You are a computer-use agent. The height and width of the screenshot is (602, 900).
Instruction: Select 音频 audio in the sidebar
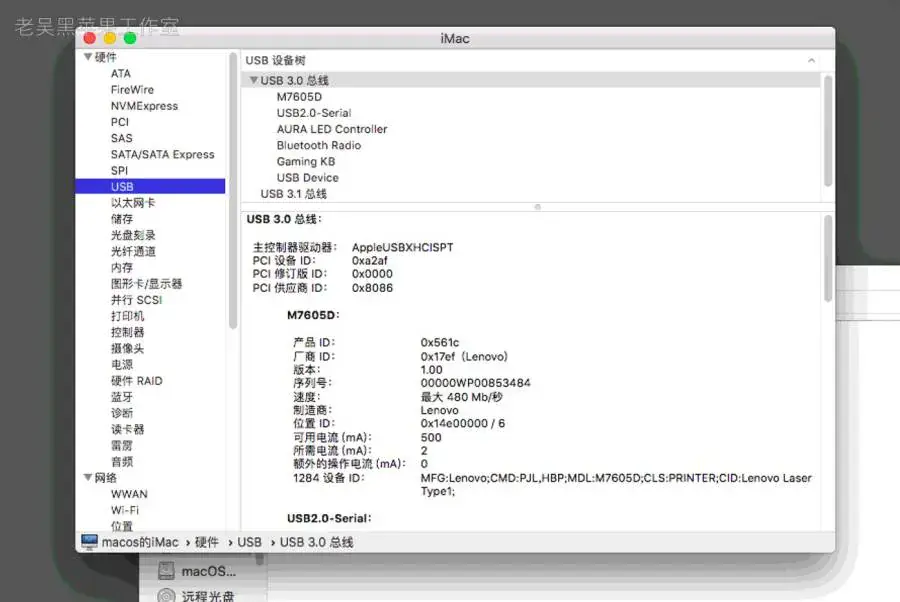coord(122,461)
